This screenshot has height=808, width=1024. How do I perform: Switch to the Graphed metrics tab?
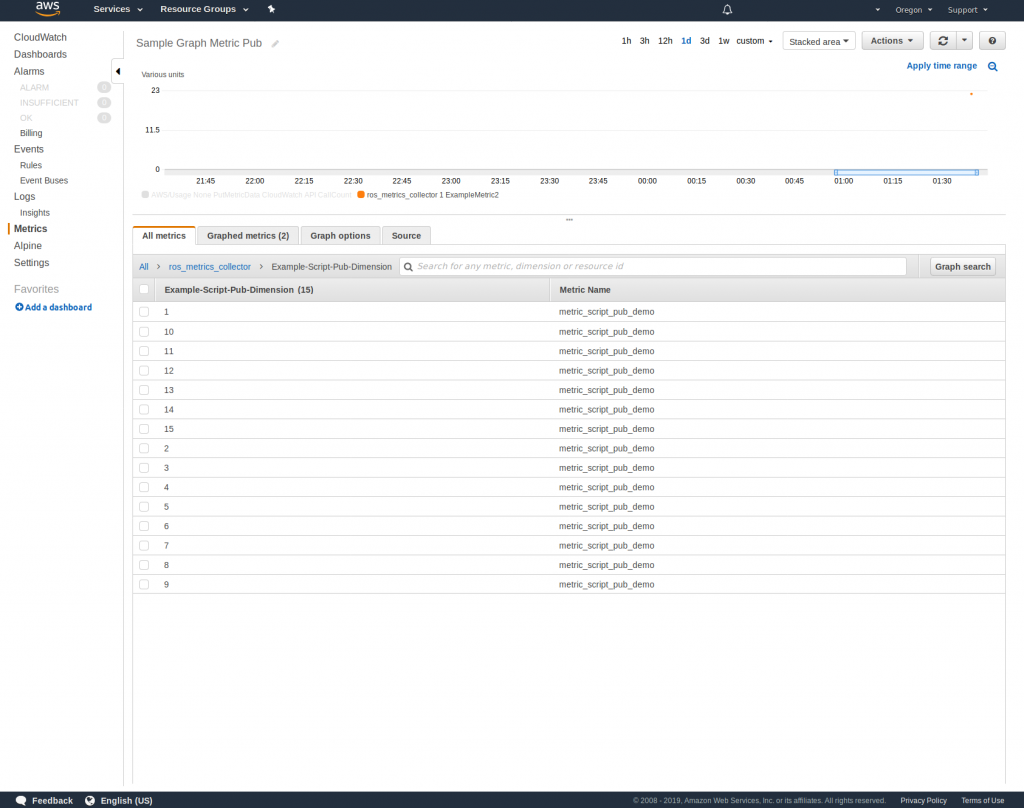pyautogui.click(x=246, y=236)
